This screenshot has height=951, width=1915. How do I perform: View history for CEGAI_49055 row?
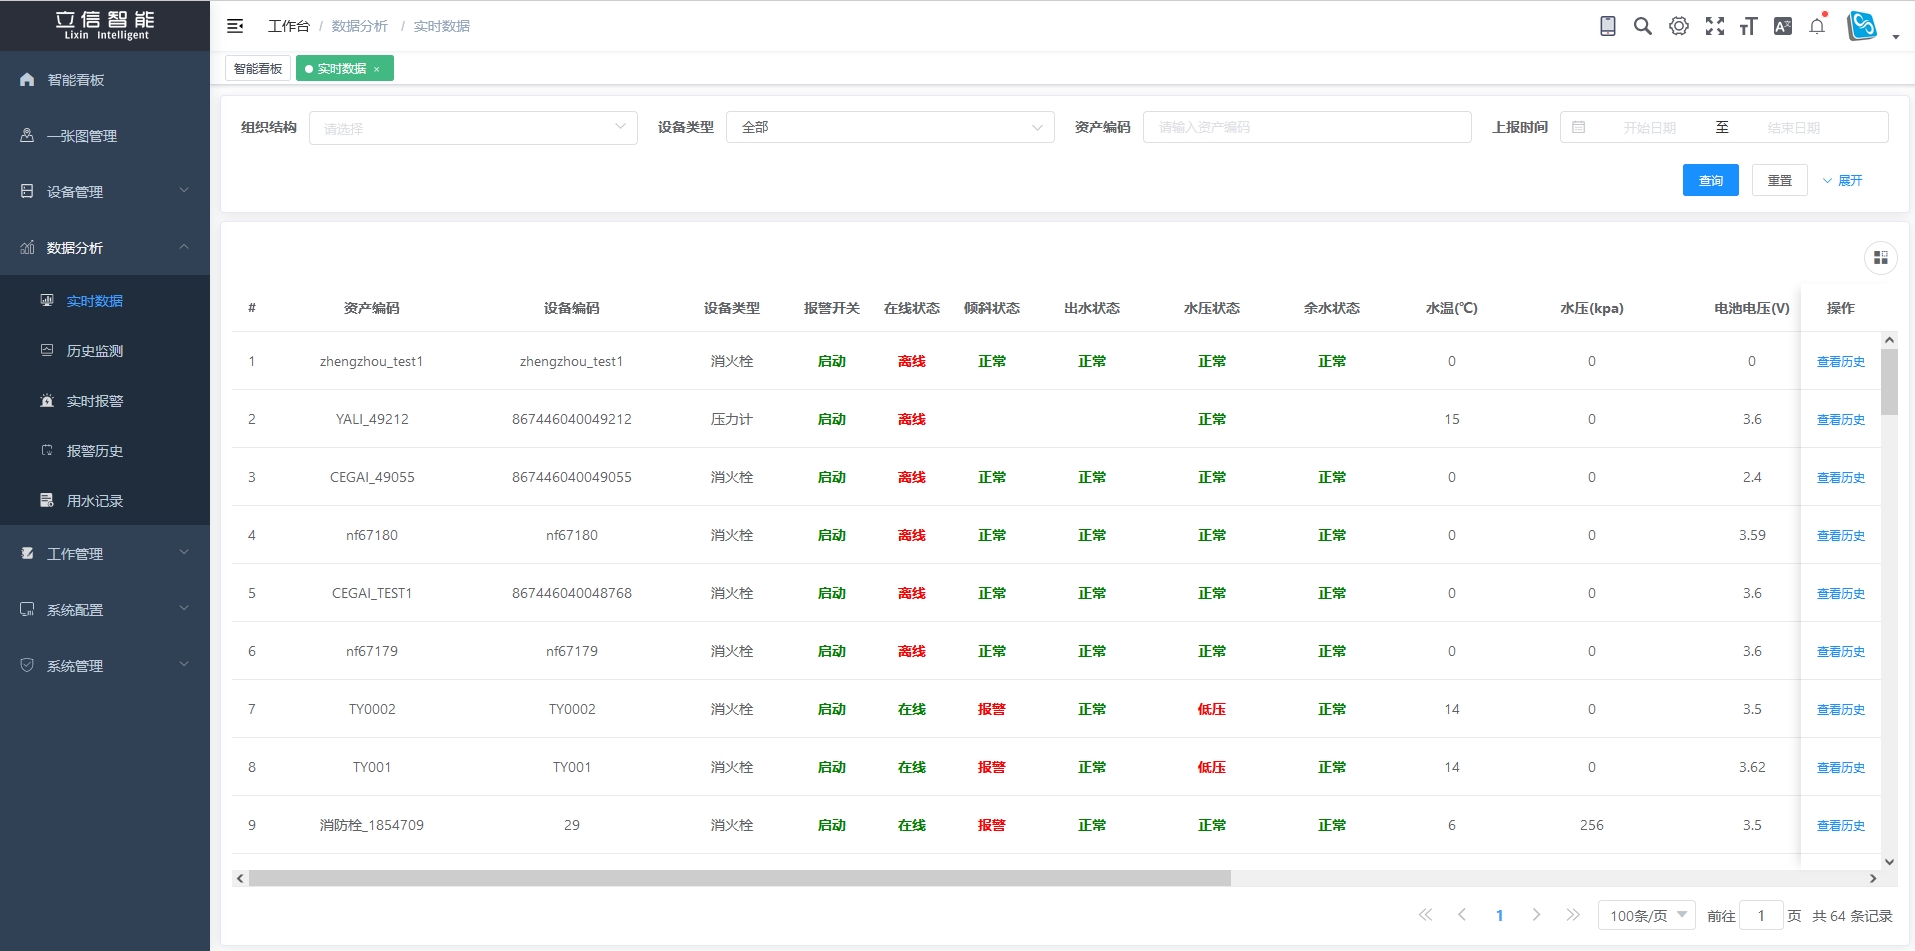pos(1841,478)
